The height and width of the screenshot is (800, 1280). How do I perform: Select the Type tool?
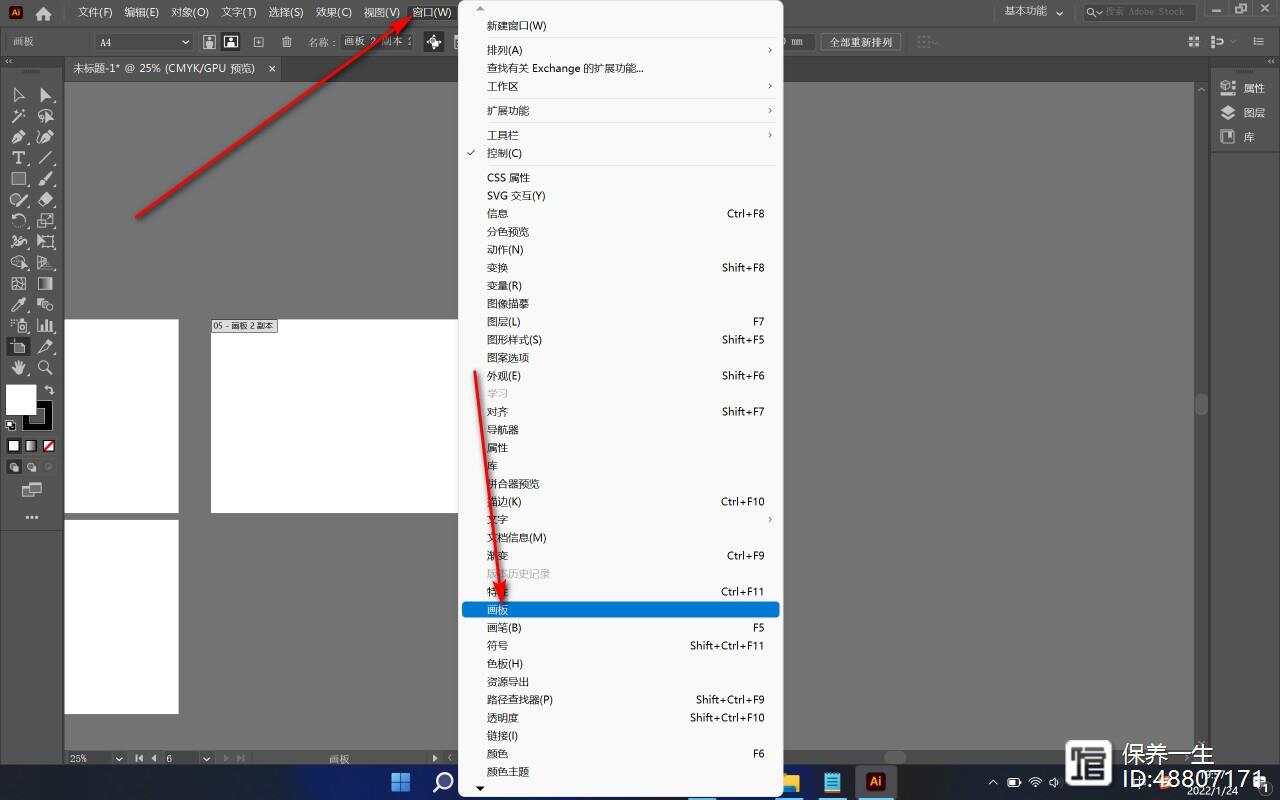[19, 158]
